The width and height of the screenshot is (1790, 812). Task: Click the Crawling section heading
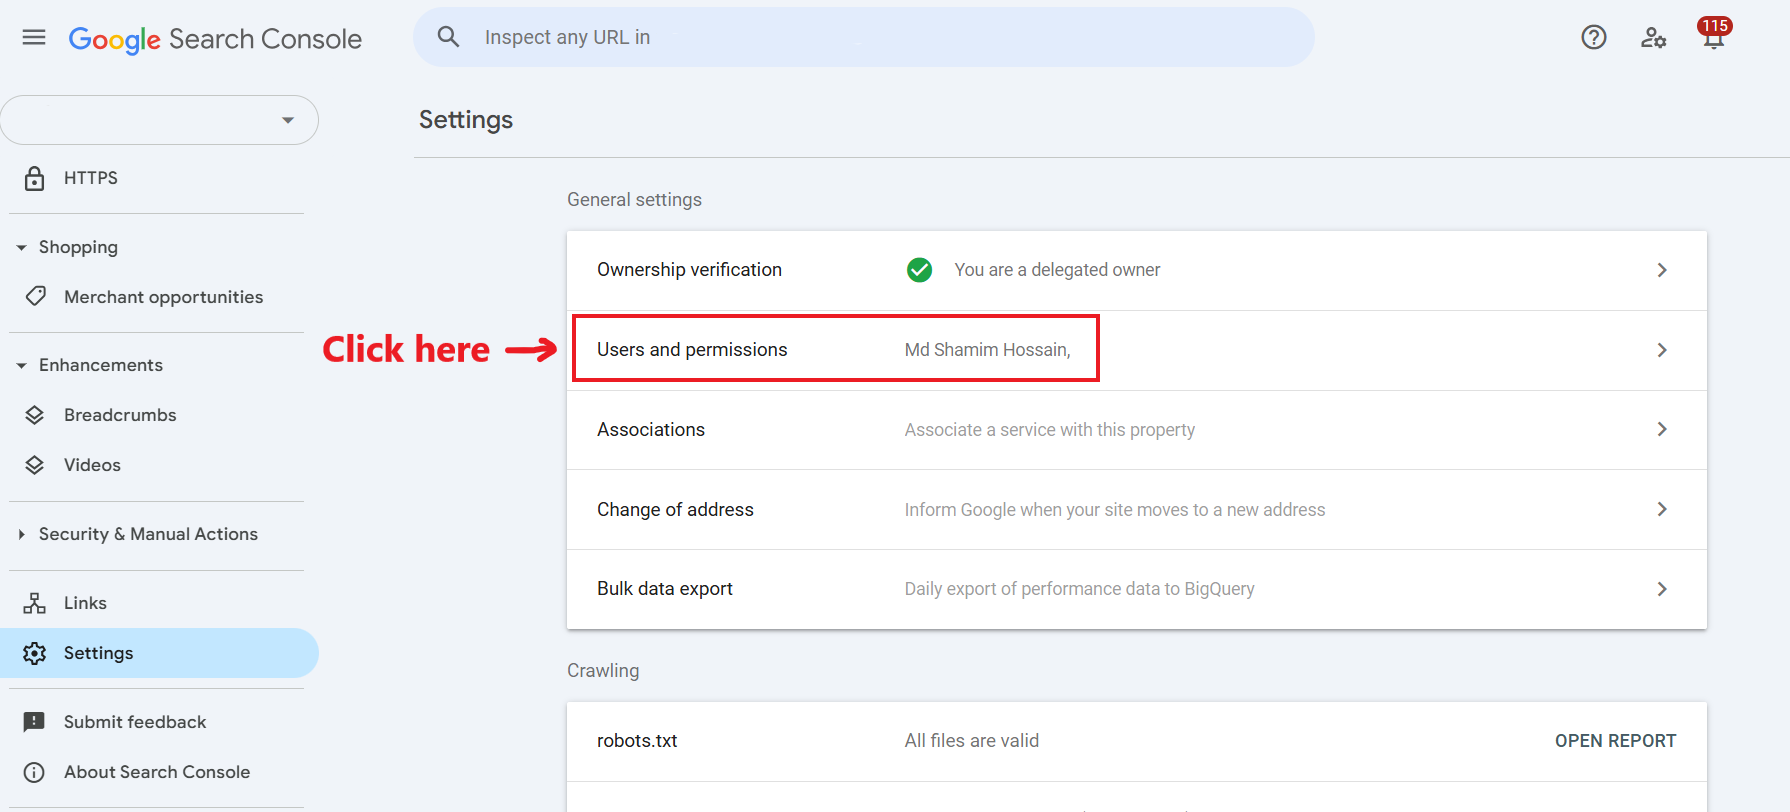click(x=603, y=671)
